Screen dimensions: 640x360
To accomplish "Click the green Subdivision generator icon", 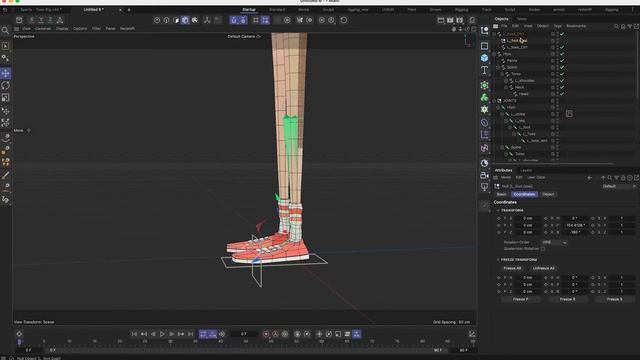I will [484, 85].
